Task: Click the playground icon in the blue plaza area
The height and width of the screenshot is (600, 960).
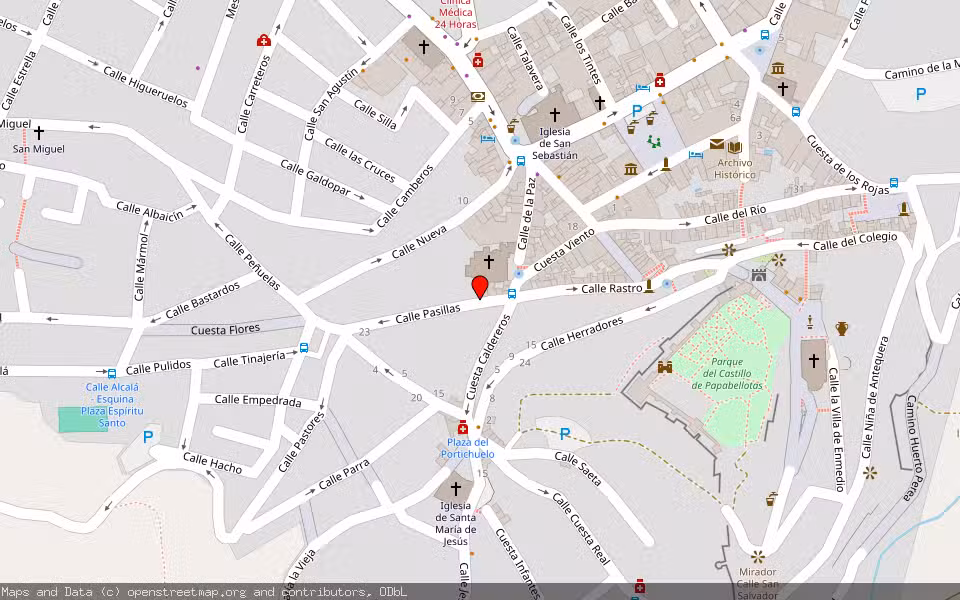Action: [x=654, y=143]
